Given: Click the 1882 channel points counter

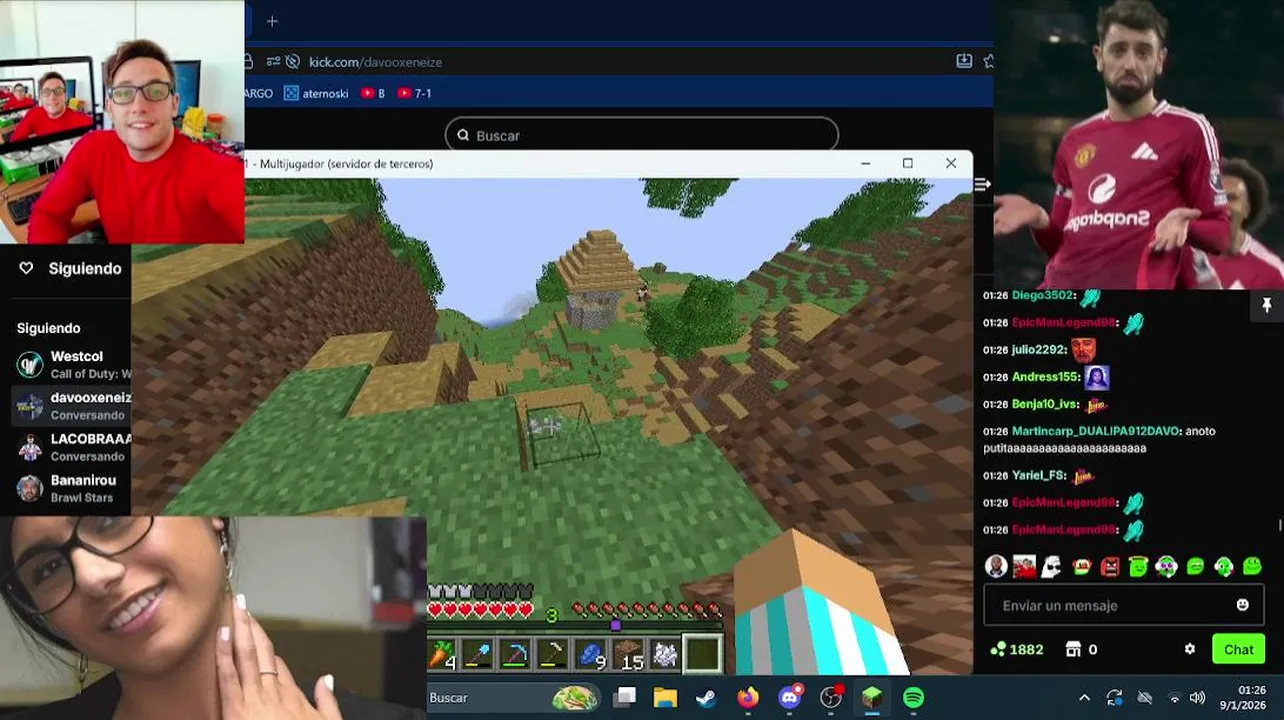Looking at the screenshot, I should (1016, 649).
